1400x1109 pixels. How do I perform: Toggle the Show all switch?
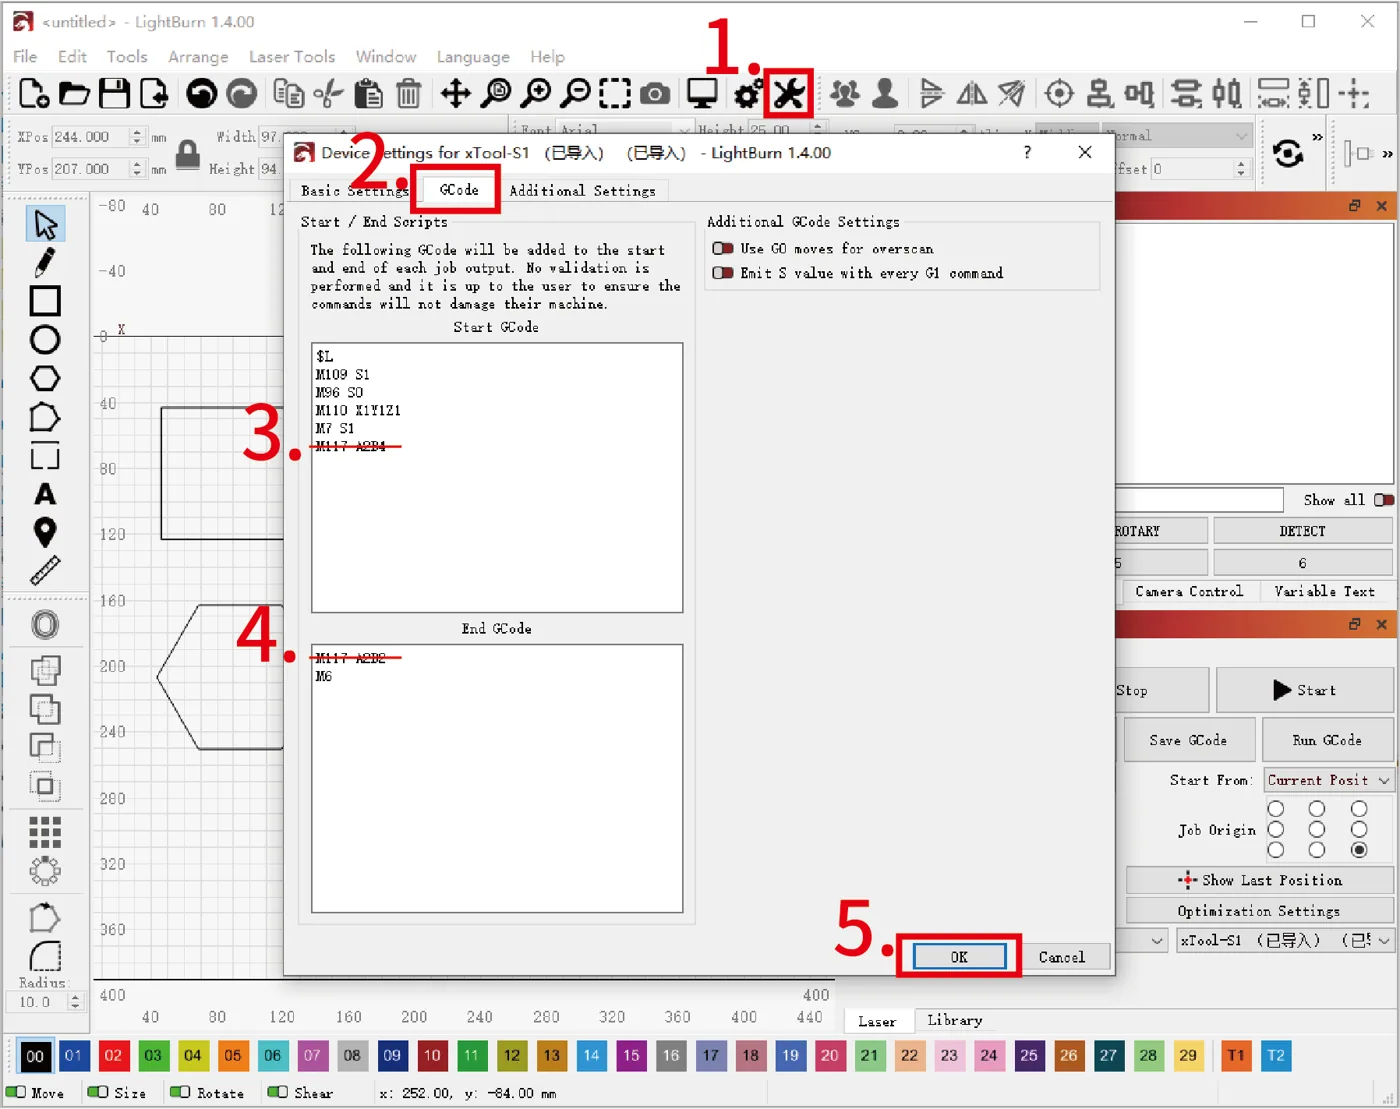point(1384,500)
